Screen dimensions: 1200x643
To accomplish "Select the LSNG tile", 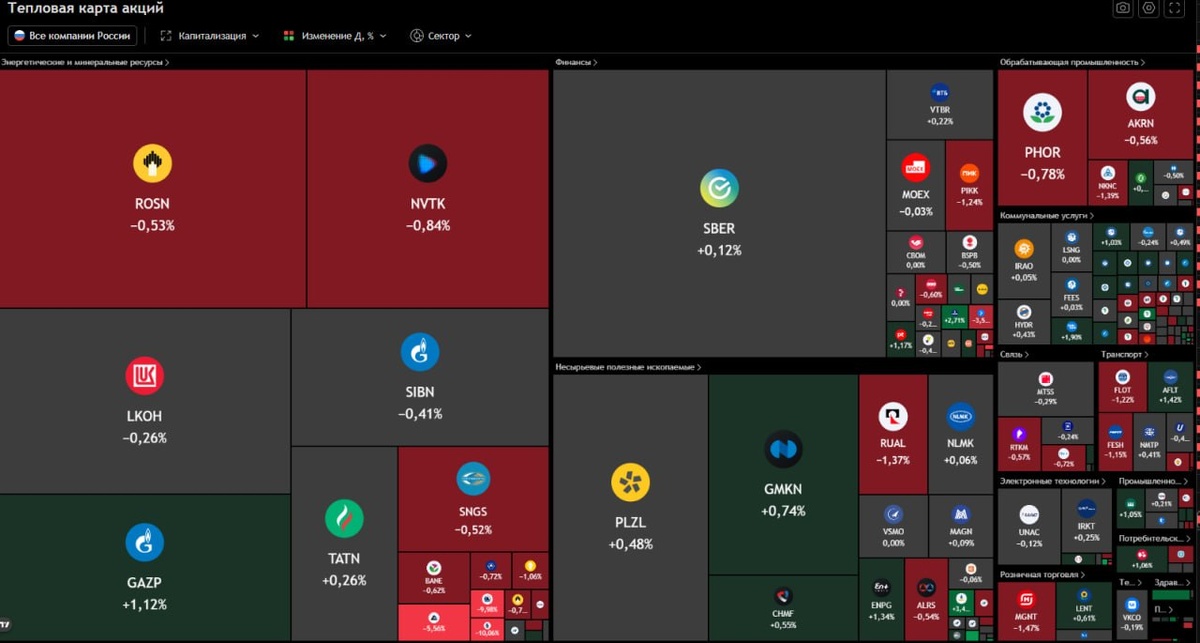I will point(1072,248).
